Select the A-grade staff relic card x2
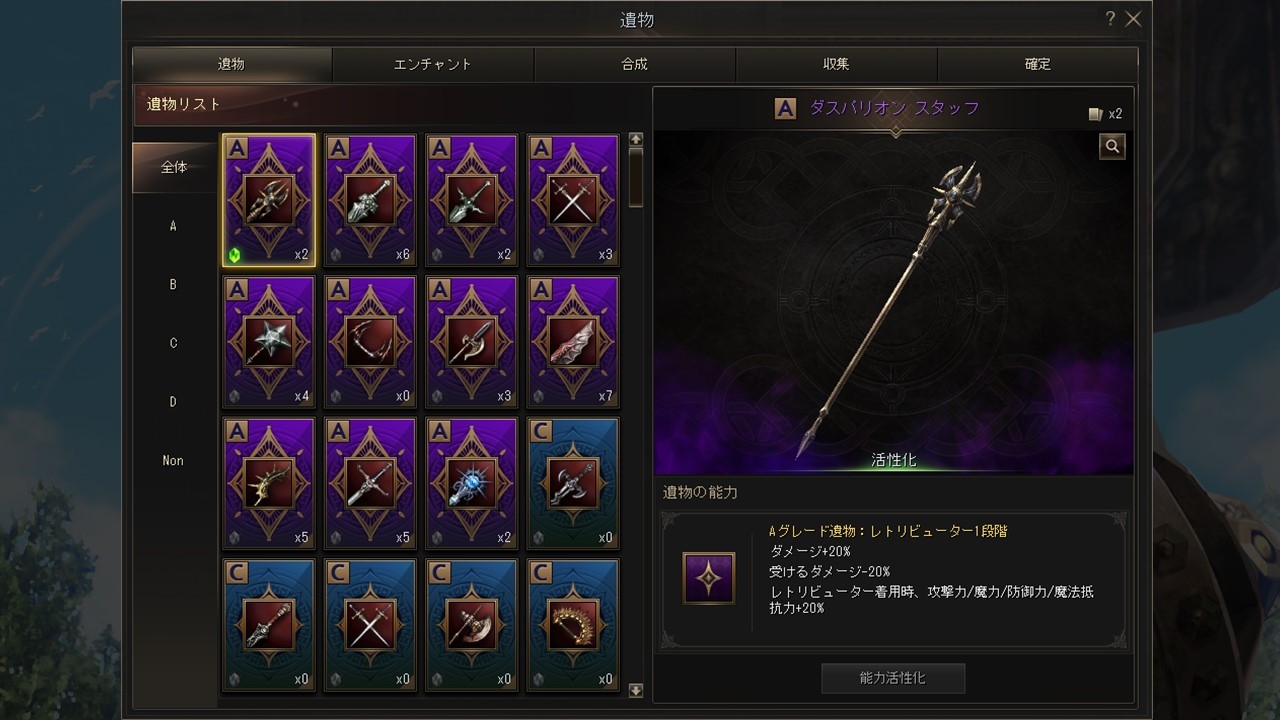The height and width of the screenshot is (720, 1280). click(268, 200)
